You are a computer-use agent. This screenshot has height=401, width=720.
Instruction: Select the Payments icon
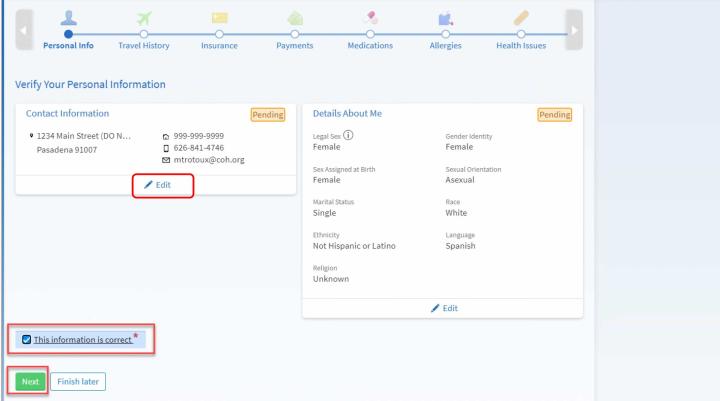(295, 18)
